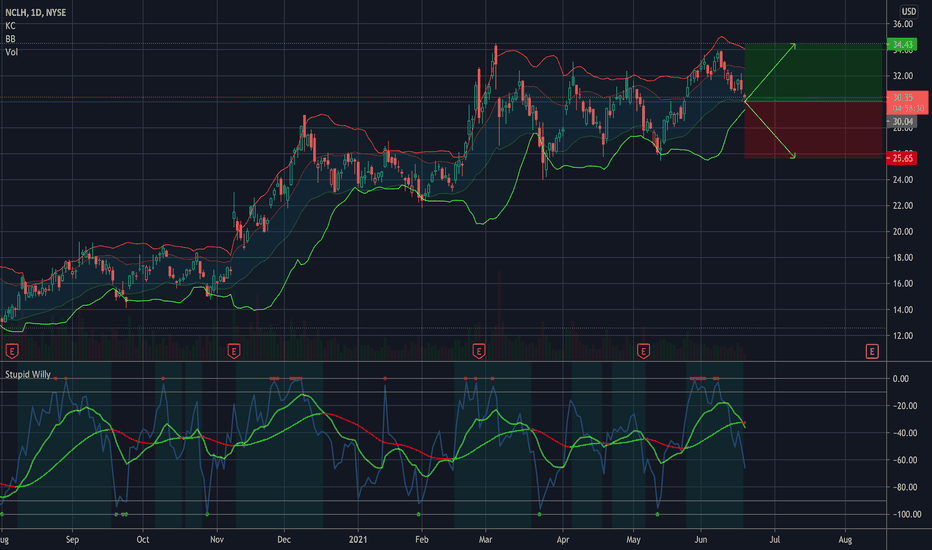Click the earnings marker near August 2020
Viewport: 932px width, 550px height.
(11, 351)
